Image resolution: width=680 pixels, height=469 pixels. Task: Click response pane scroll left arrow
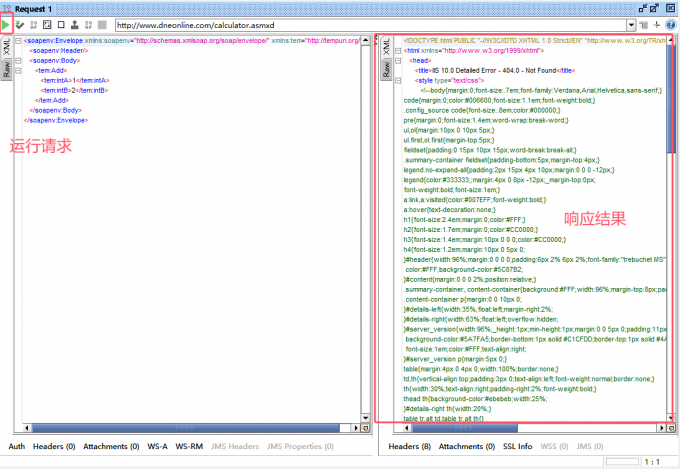tap(407, 428)
